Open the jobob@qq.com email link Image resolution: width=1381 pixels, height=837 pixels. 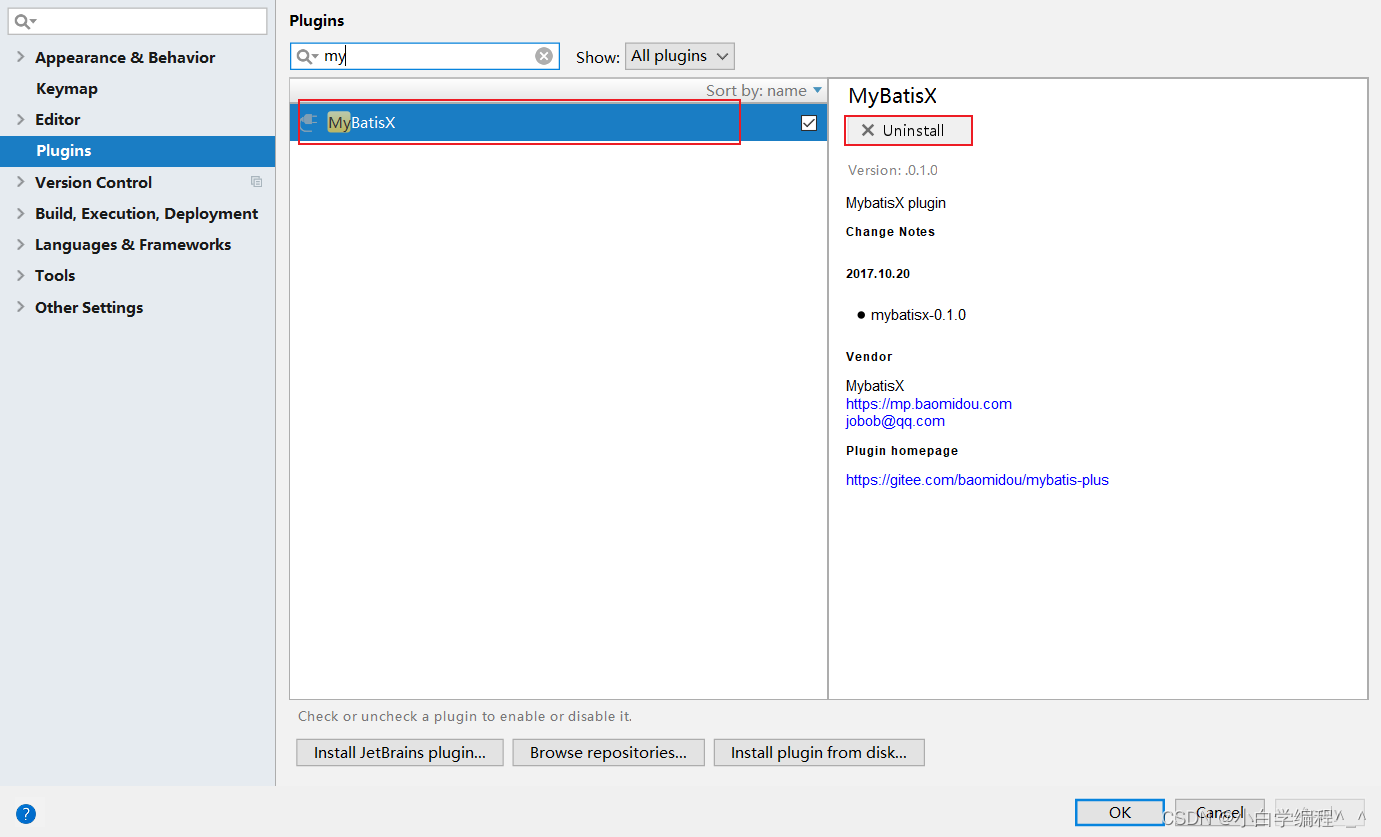coord(895,421)
